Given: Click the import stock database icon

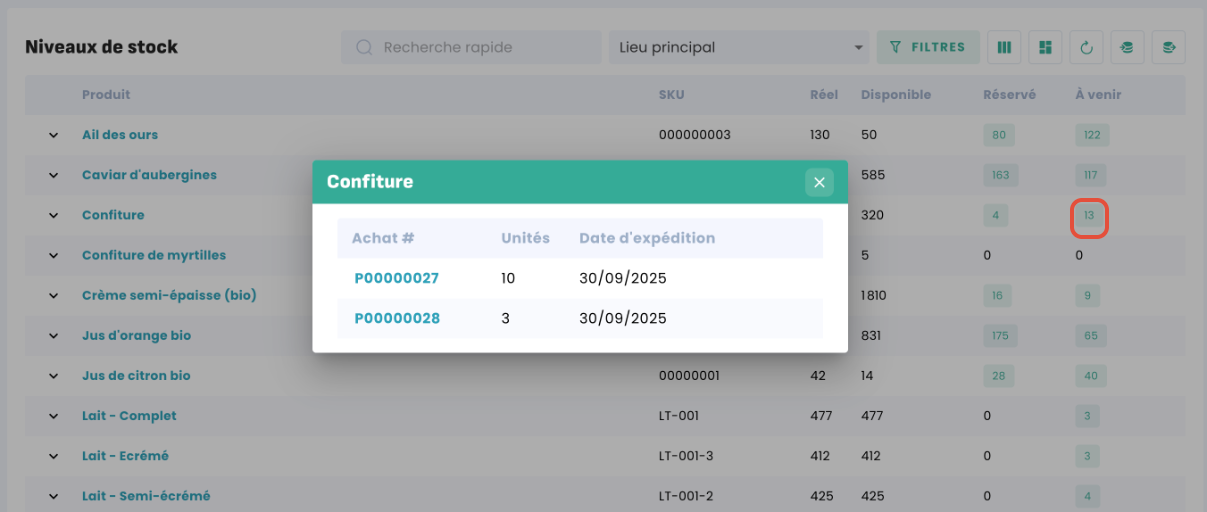Looking at the screenshot, I should 1127,47.
